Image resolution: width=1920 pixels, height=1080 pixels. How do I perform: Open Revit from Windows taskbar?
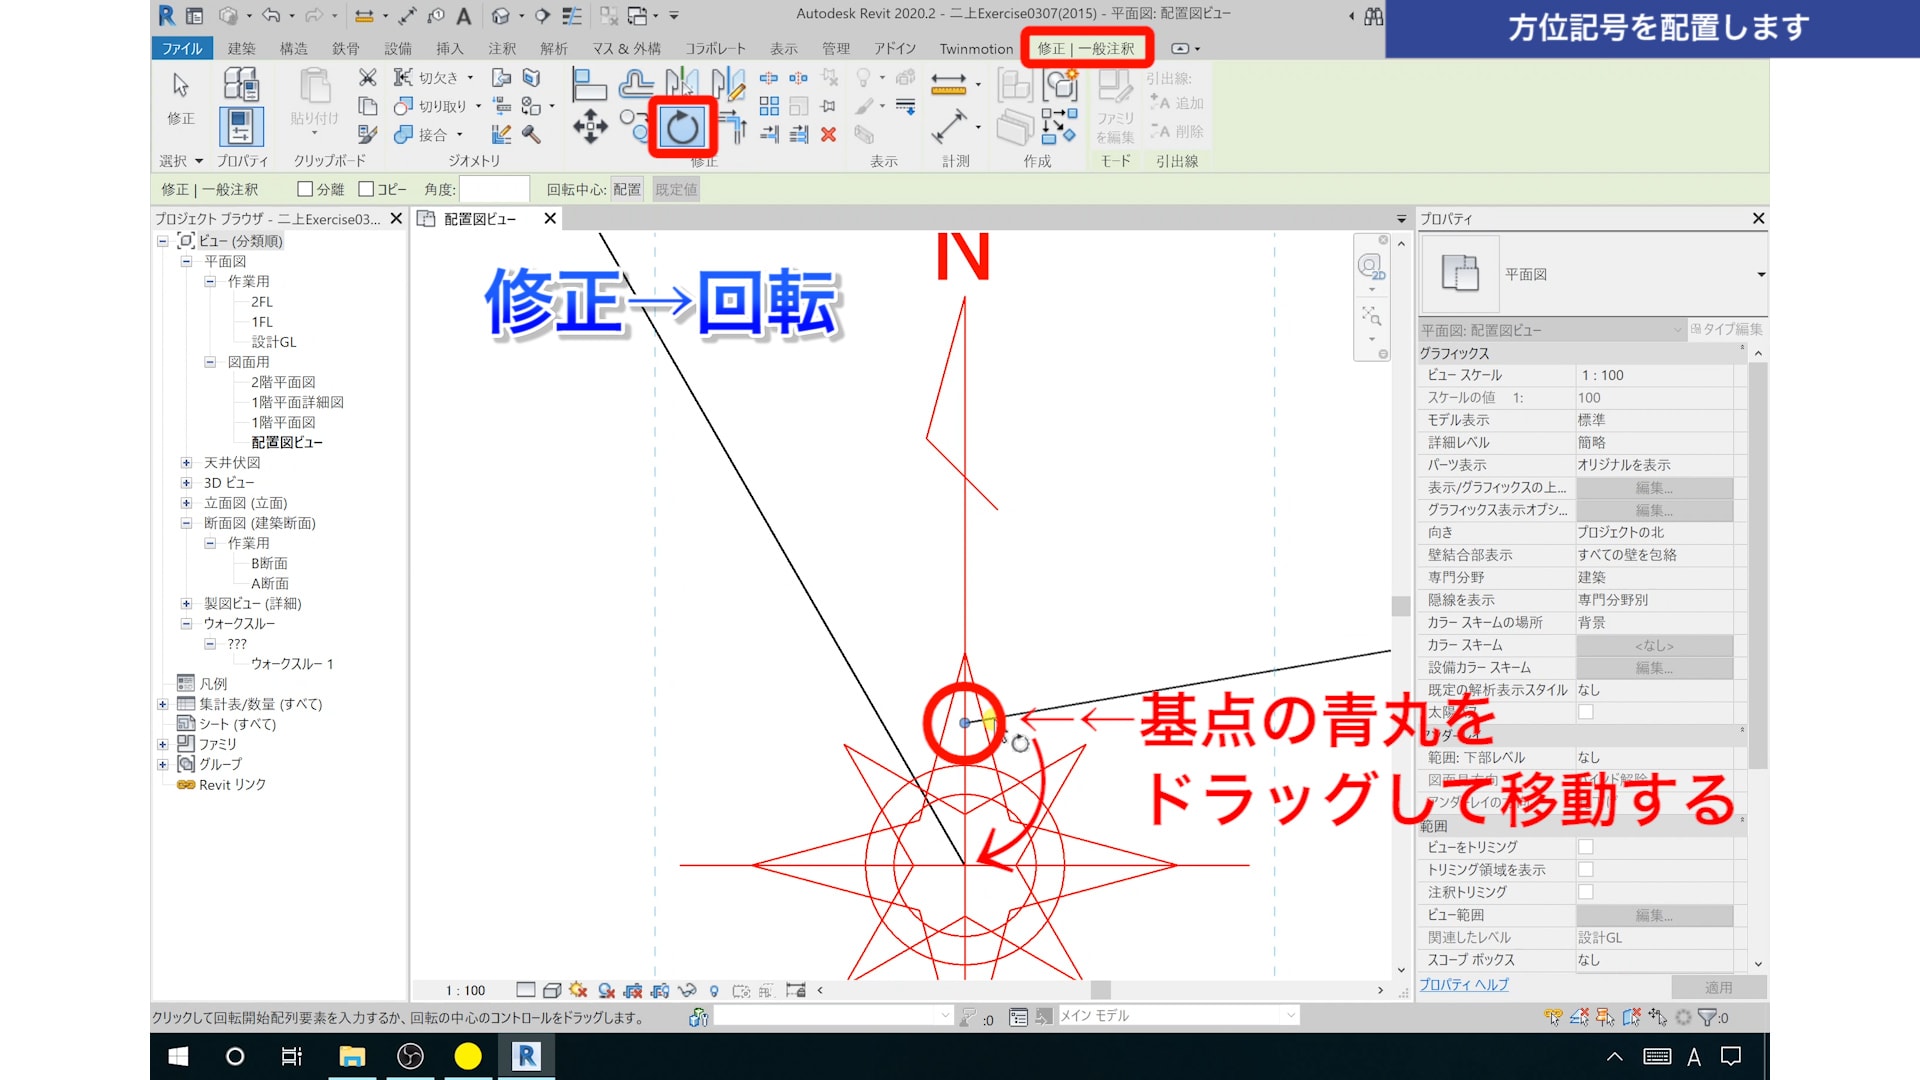526,1056
